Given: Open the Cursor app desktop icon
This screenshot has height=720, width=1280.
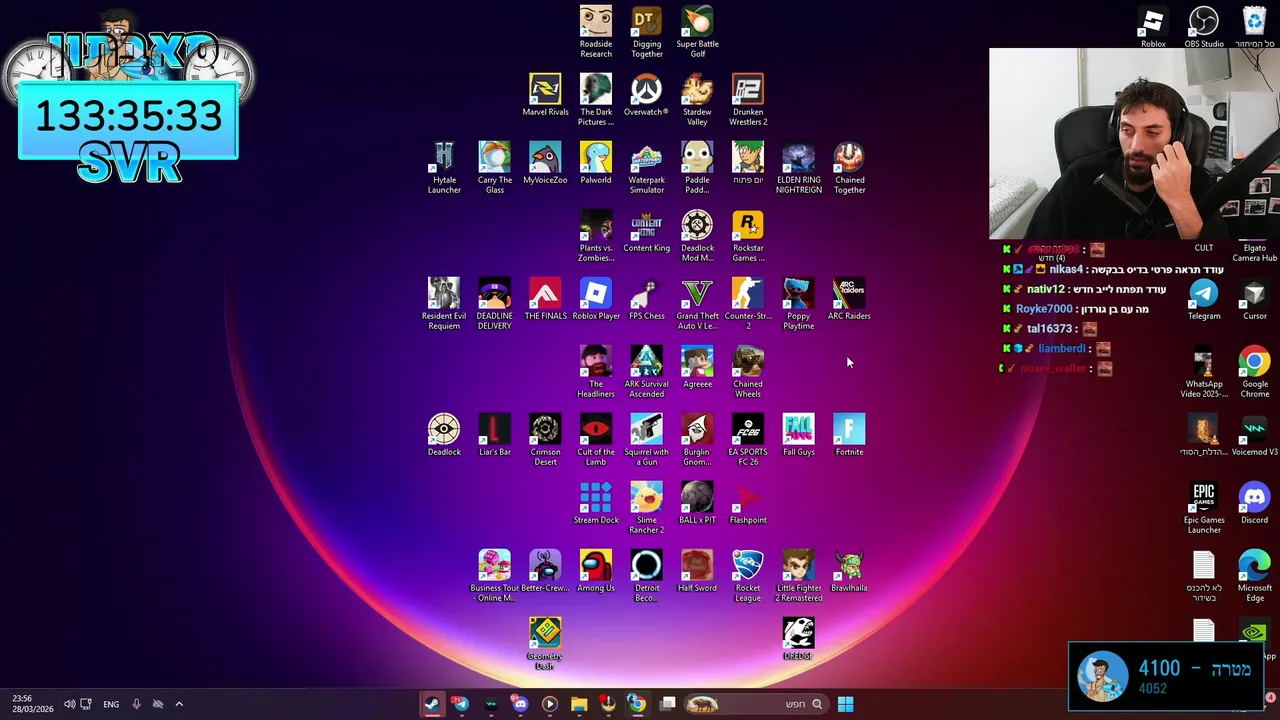Looking at the screenshot, I should click(1254, 299).
